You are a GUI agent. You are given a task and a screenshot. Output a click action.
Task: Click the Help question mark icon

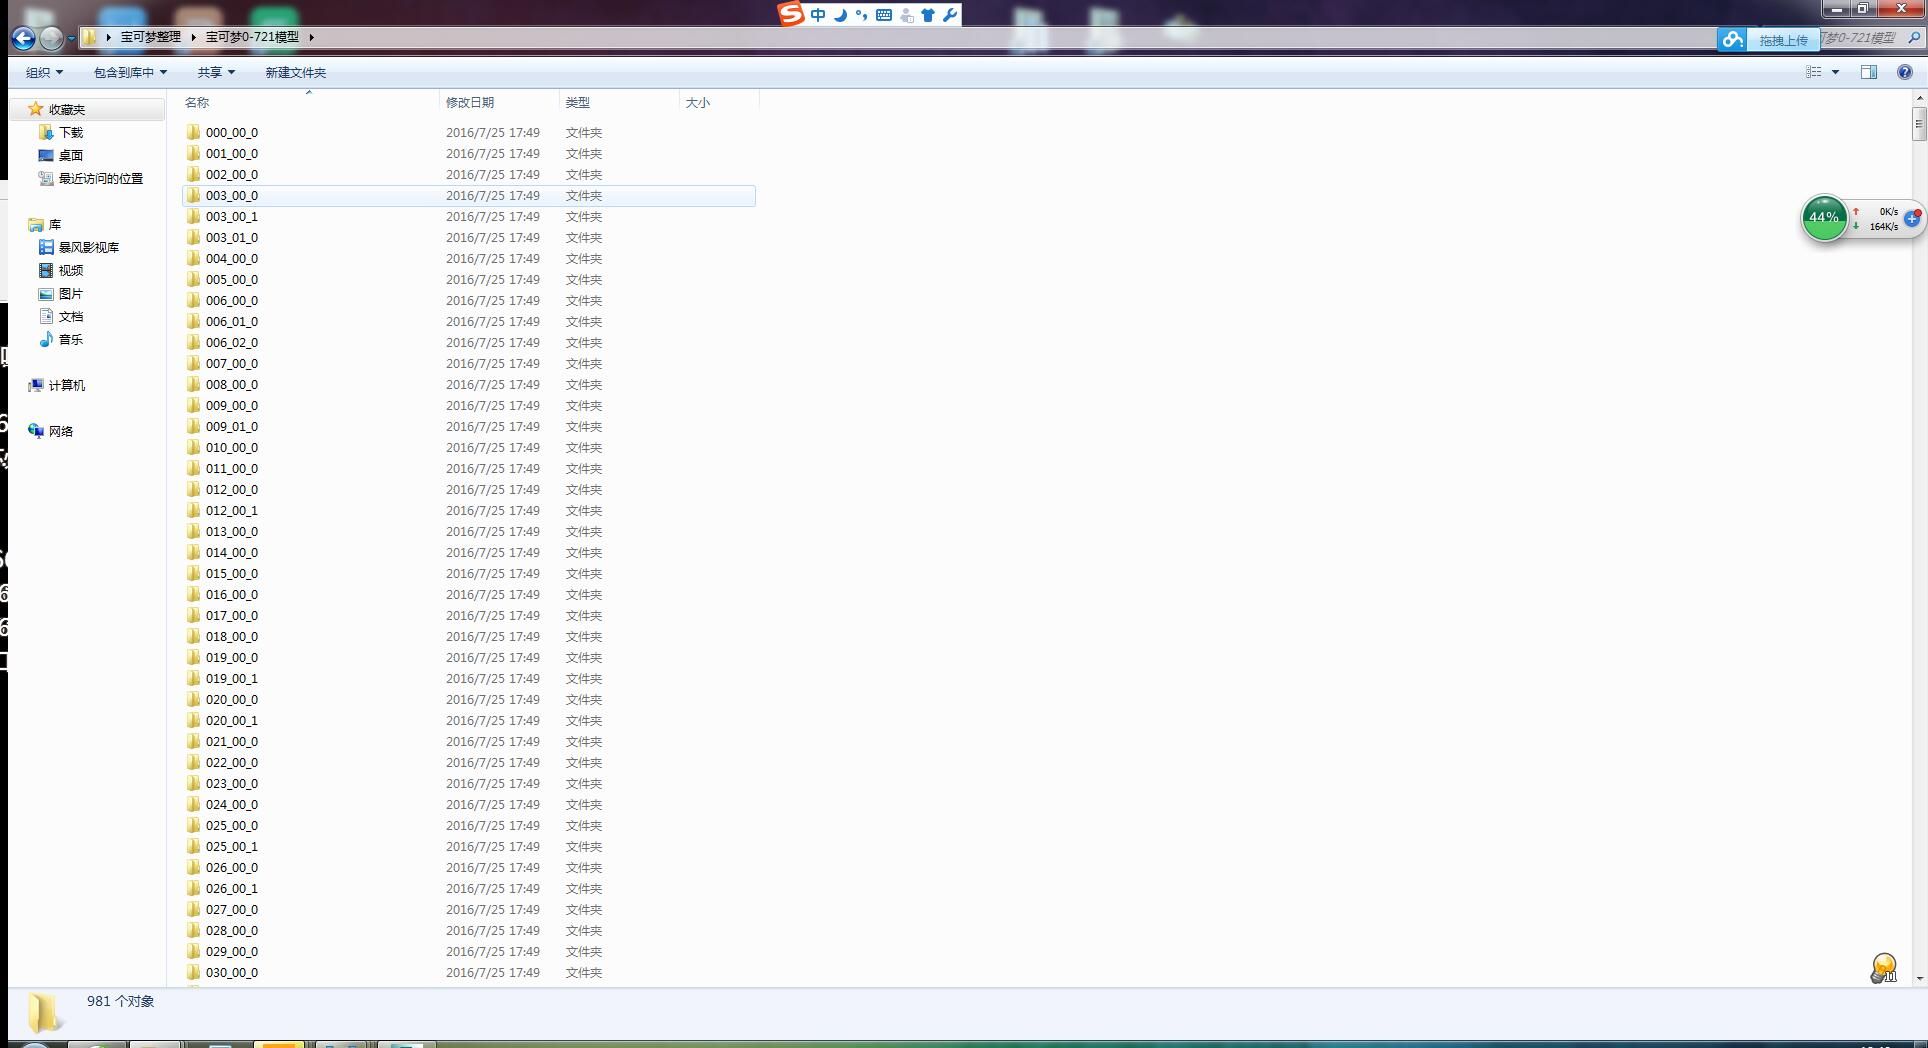pyautogui.click(x=1905, y=72)
